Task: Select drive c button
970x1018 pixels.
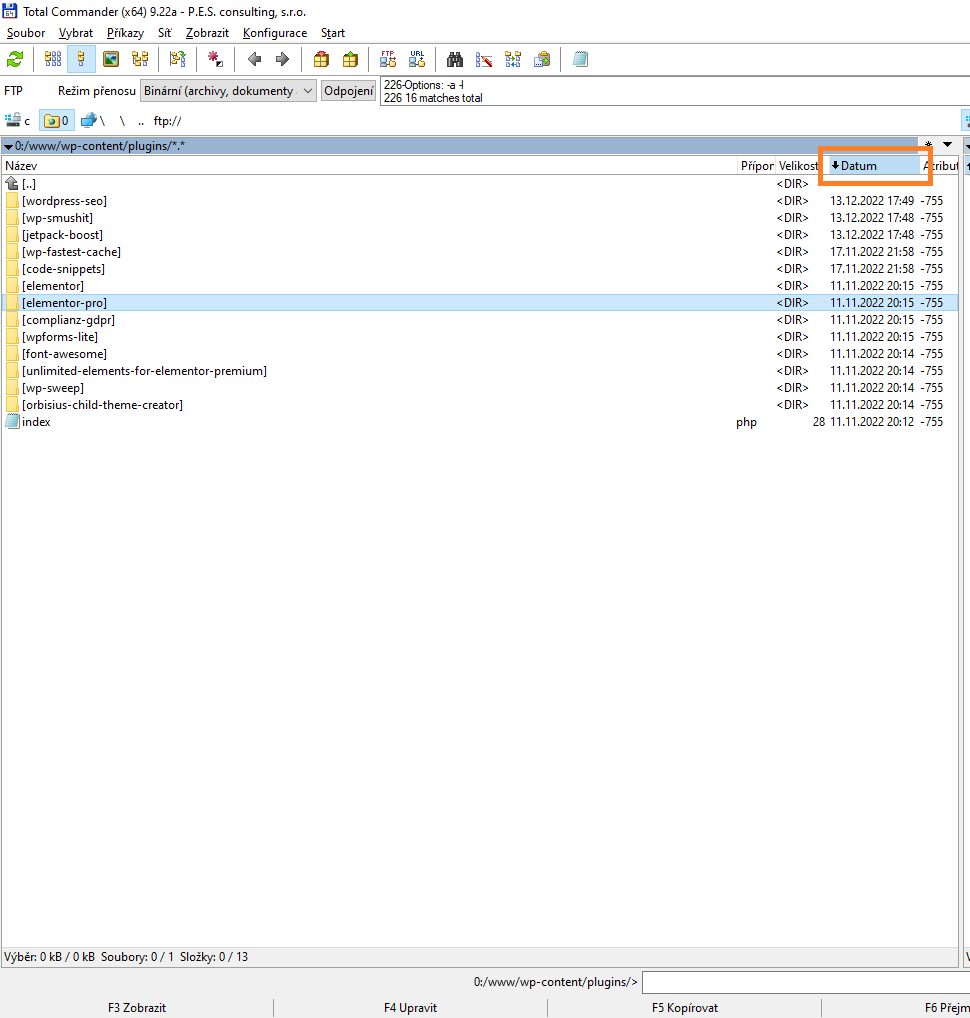Action: (x=18, y=121)
